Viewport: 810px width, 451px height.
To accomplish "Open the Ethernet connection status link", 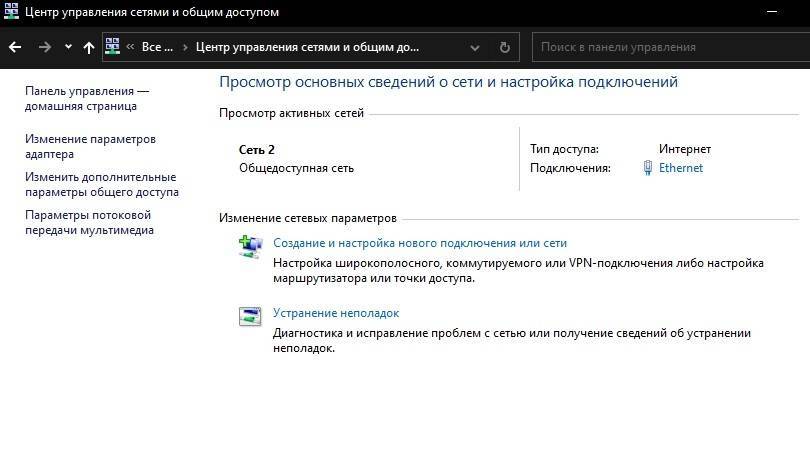I will [x=681, y=168].
